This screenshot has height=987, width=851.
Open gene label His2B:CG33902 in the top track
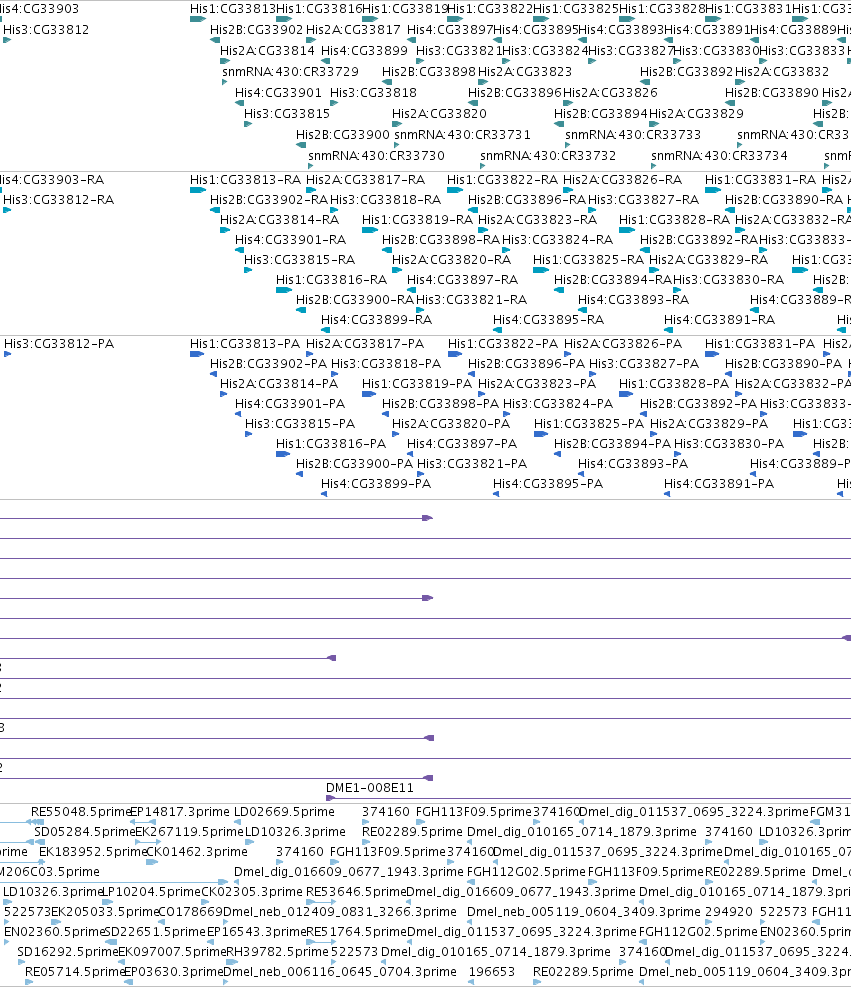[256, 30]
